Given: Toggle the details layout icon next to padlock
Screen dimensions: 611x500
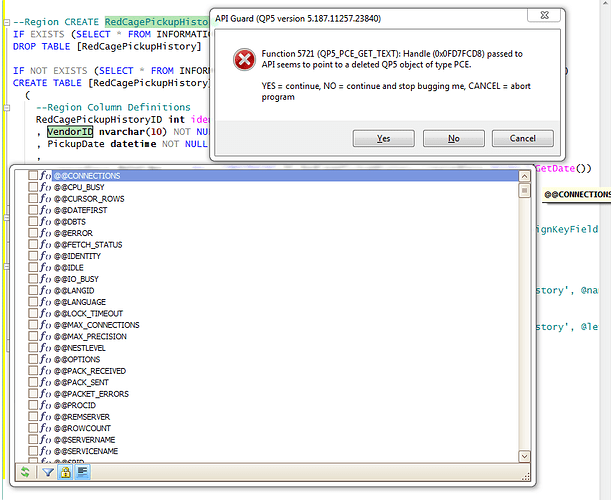Looking at the screenshot, I should 82,472.
